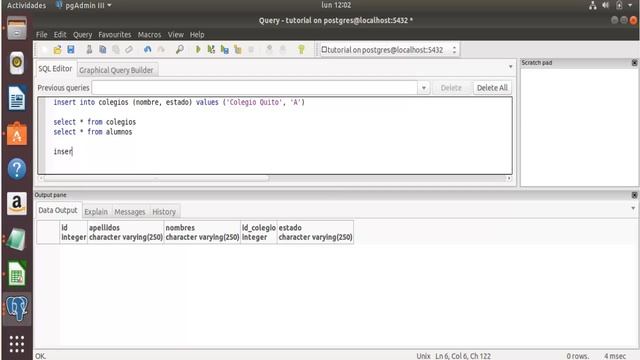Viewport: 640px width, 360px height.
Task: Close the Output pane
Action: click(x=634, y=195)
